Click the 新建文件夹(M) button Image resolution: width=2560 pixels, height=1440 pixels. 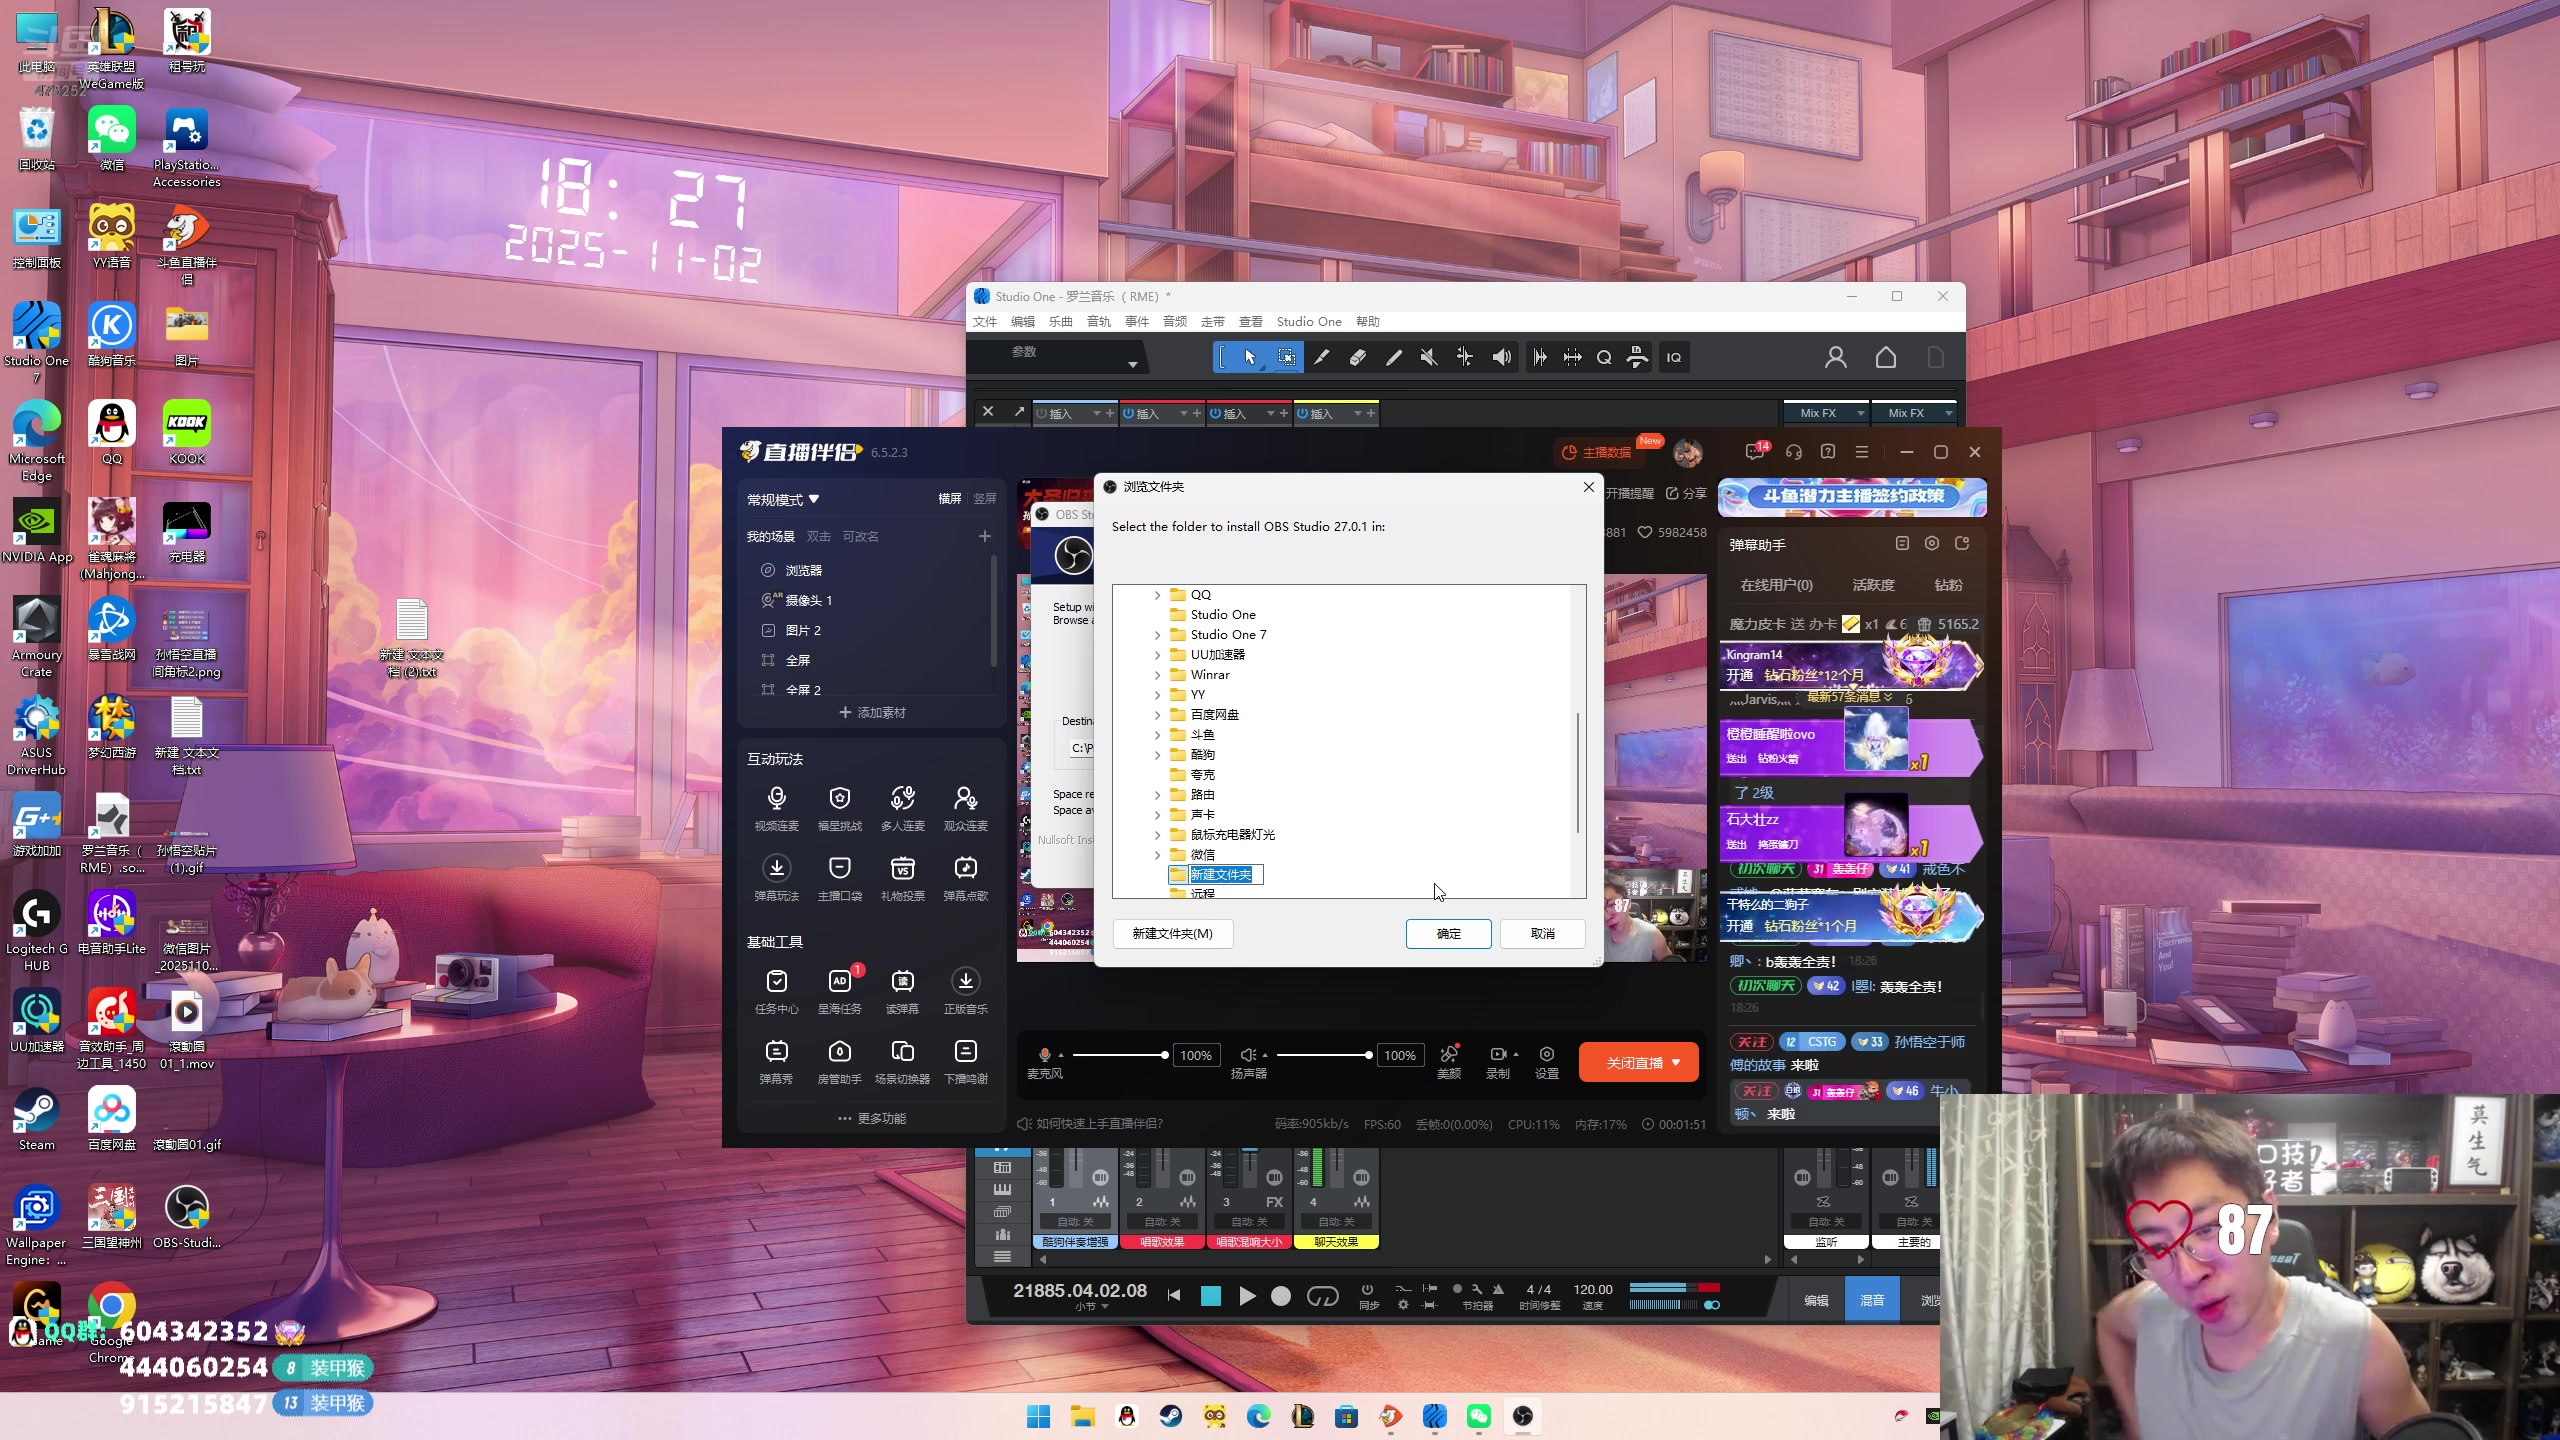pyautogui.click(x=1172, y=933)
